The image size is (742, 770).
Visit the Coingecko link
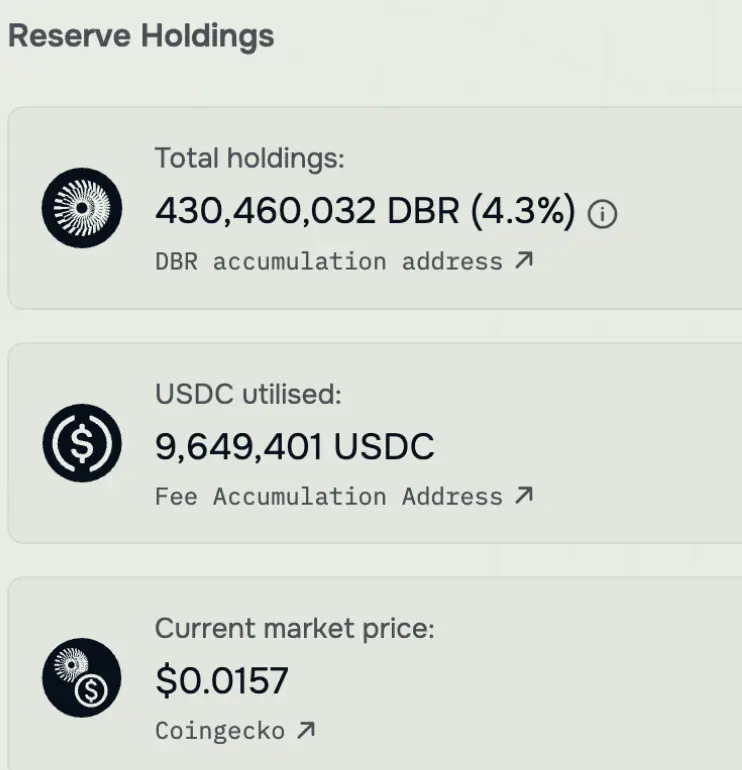(x=220, y=731)
